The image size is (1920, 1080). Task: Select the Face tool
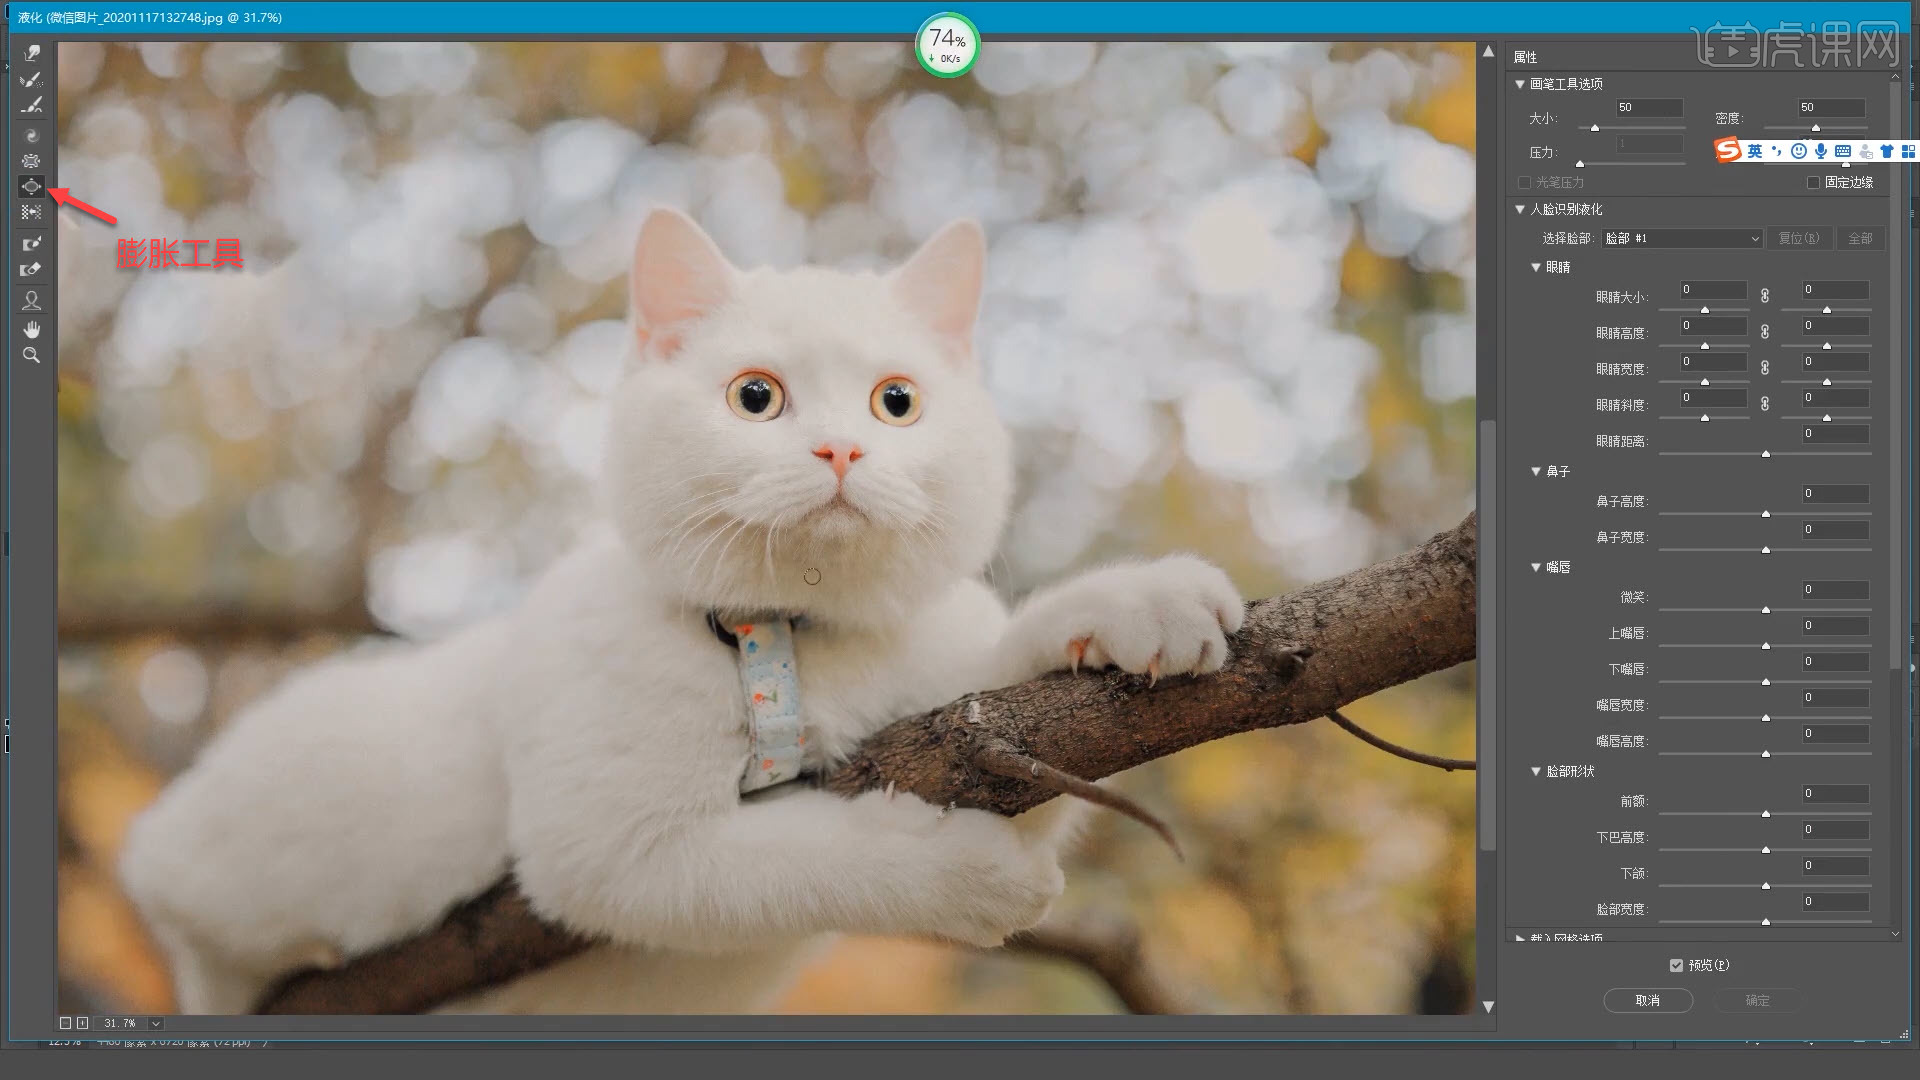(x=32, y=300)
